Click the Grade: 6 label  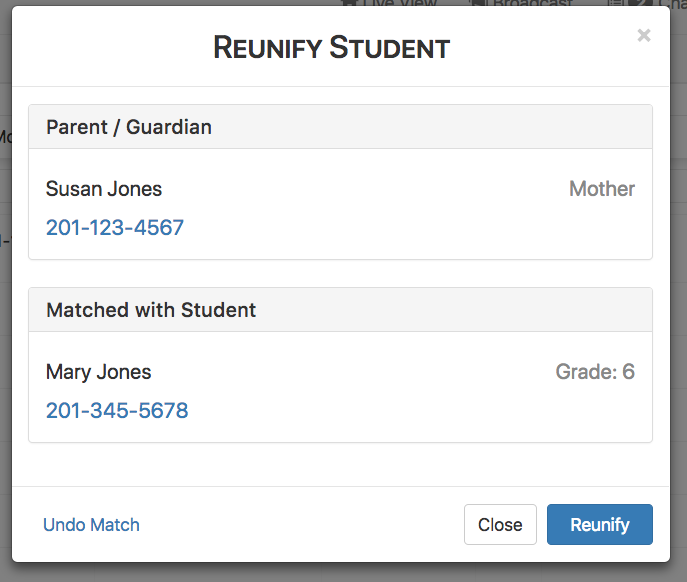pyautogui.click(x=595, y=372)
